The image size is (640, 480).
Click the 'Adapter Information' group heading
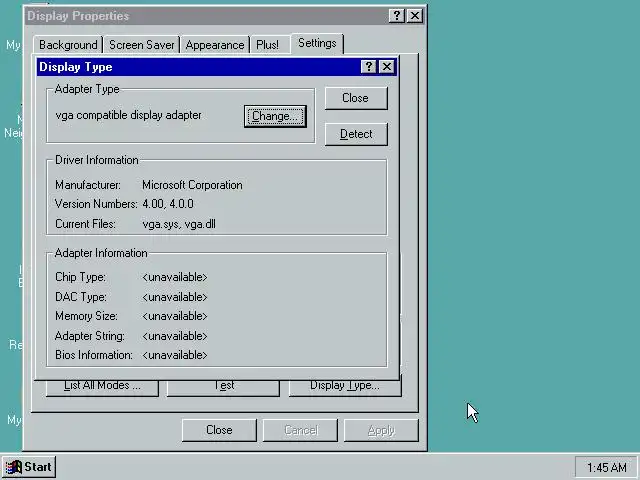coord(101,253)
